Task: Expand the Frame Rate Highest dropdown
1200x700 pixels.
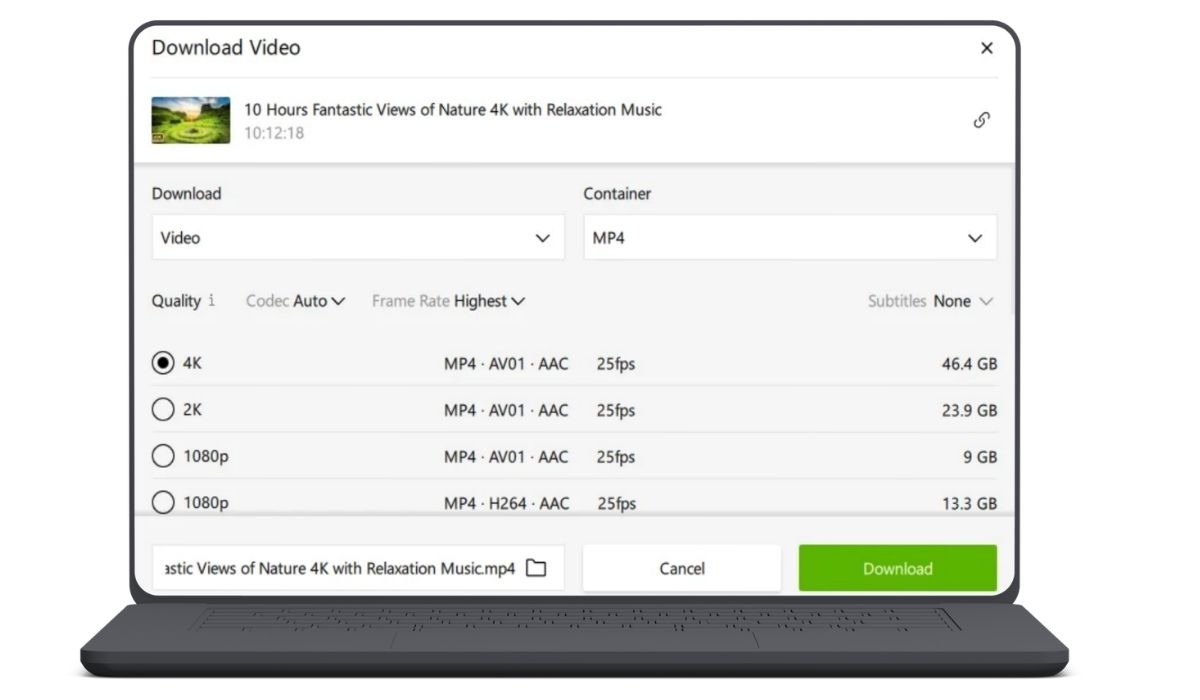Action: pos(449,301)
